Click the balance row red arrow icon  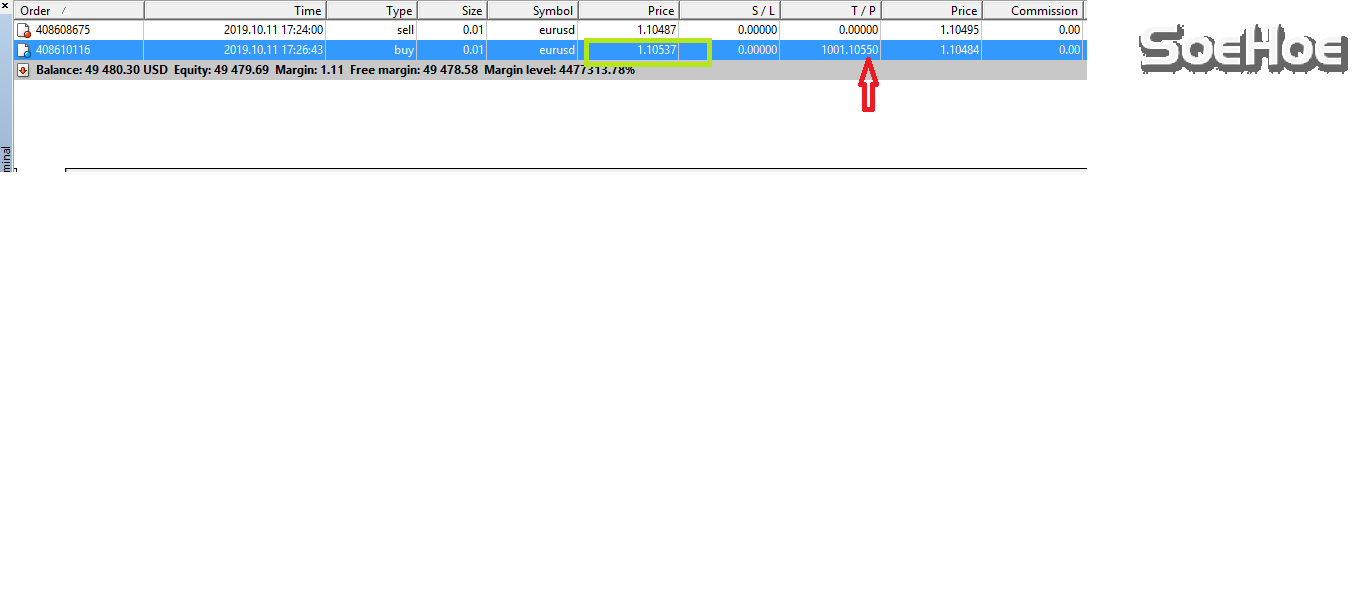(x=24, y=70)
